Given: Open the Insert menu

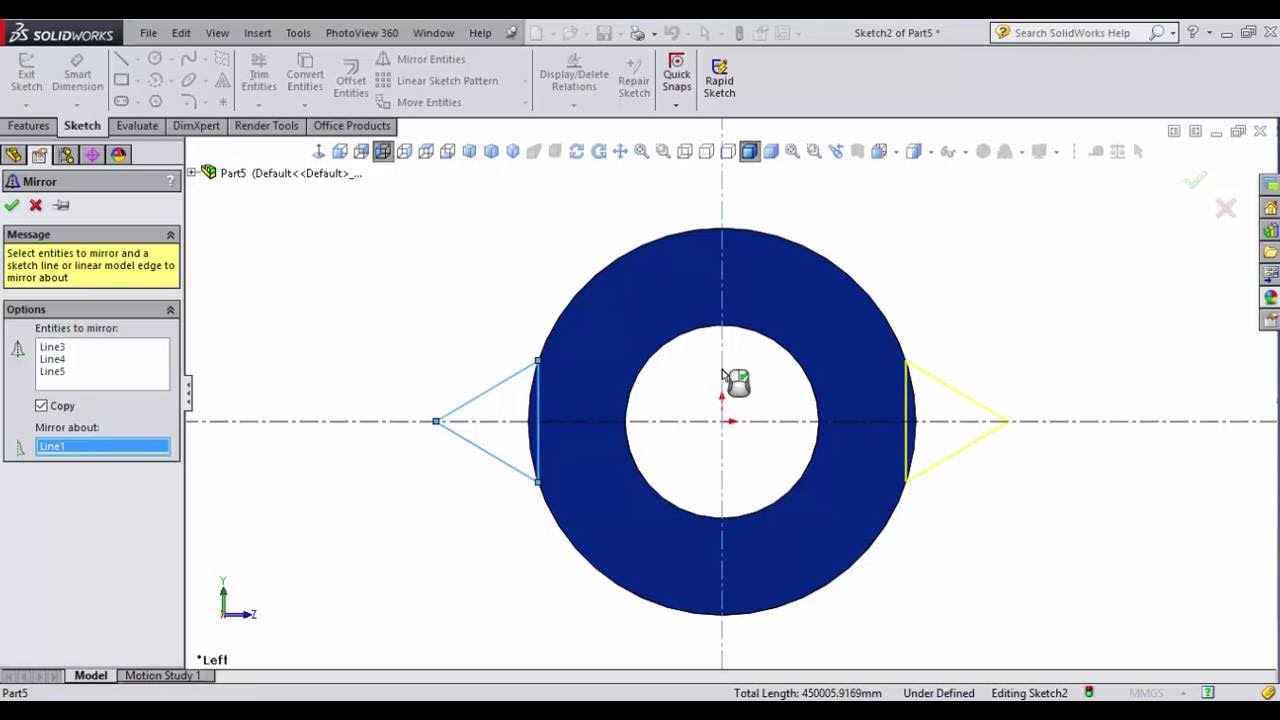Looking at the screenshot, I should [257, 33].
